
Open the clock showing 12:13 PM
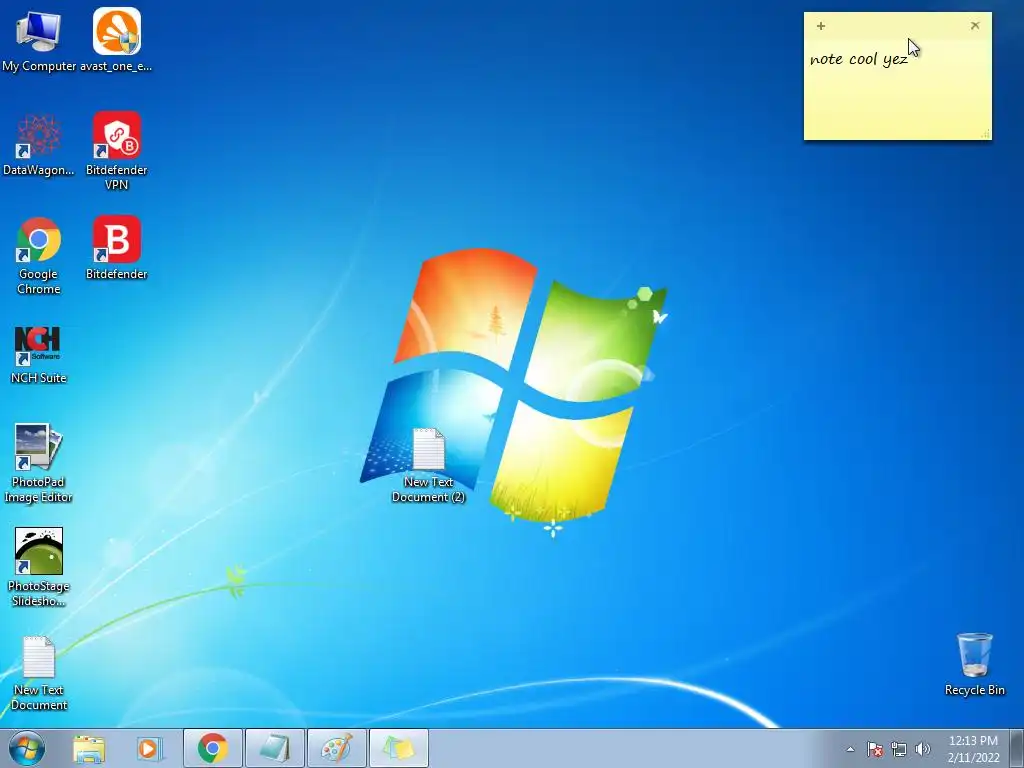tap(973, 749)
